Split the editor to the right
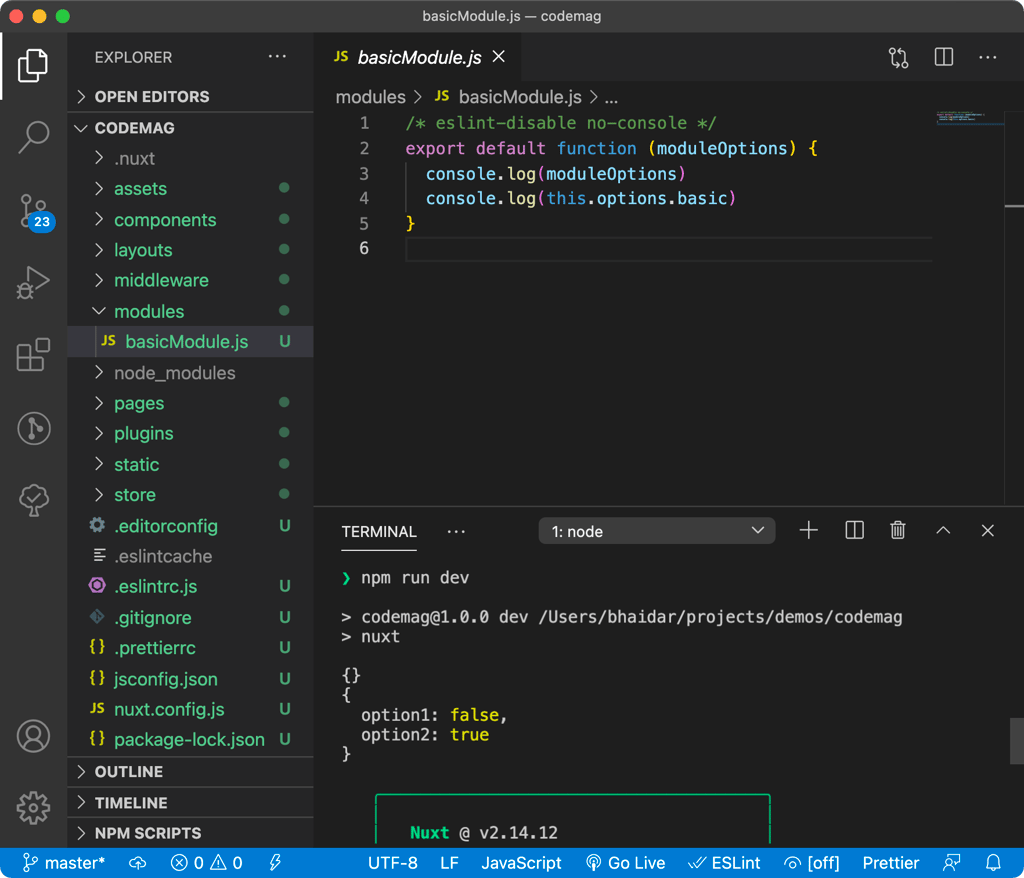This screenshot has height=878, width=1024. (x=944, y=57)
